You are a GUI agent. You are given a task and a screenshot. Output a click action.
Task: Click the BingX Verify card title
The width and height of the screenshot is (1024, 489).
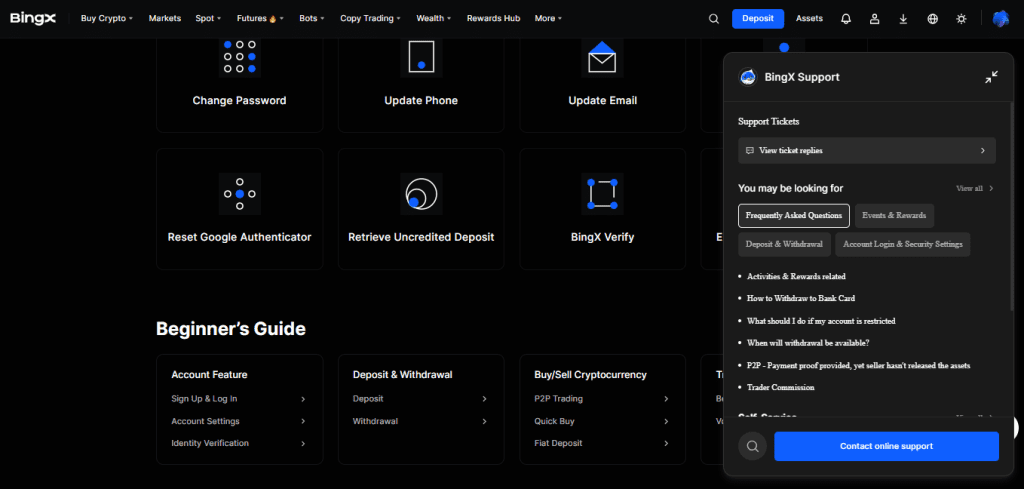(602, 237)
